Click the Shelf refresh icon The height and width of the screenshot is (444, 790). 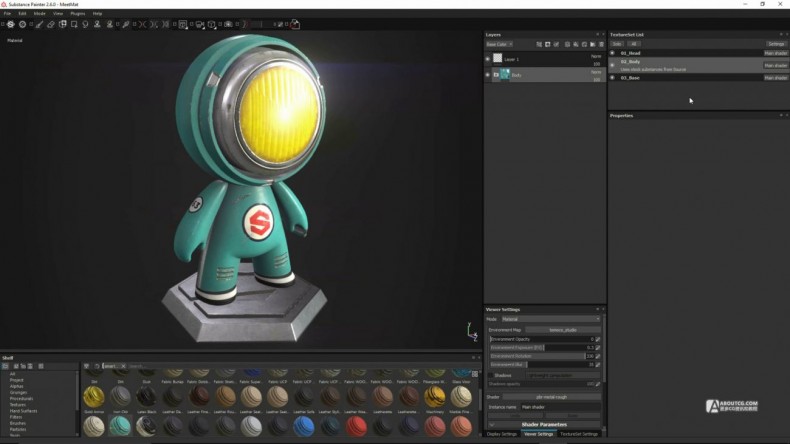click(97, 366)
